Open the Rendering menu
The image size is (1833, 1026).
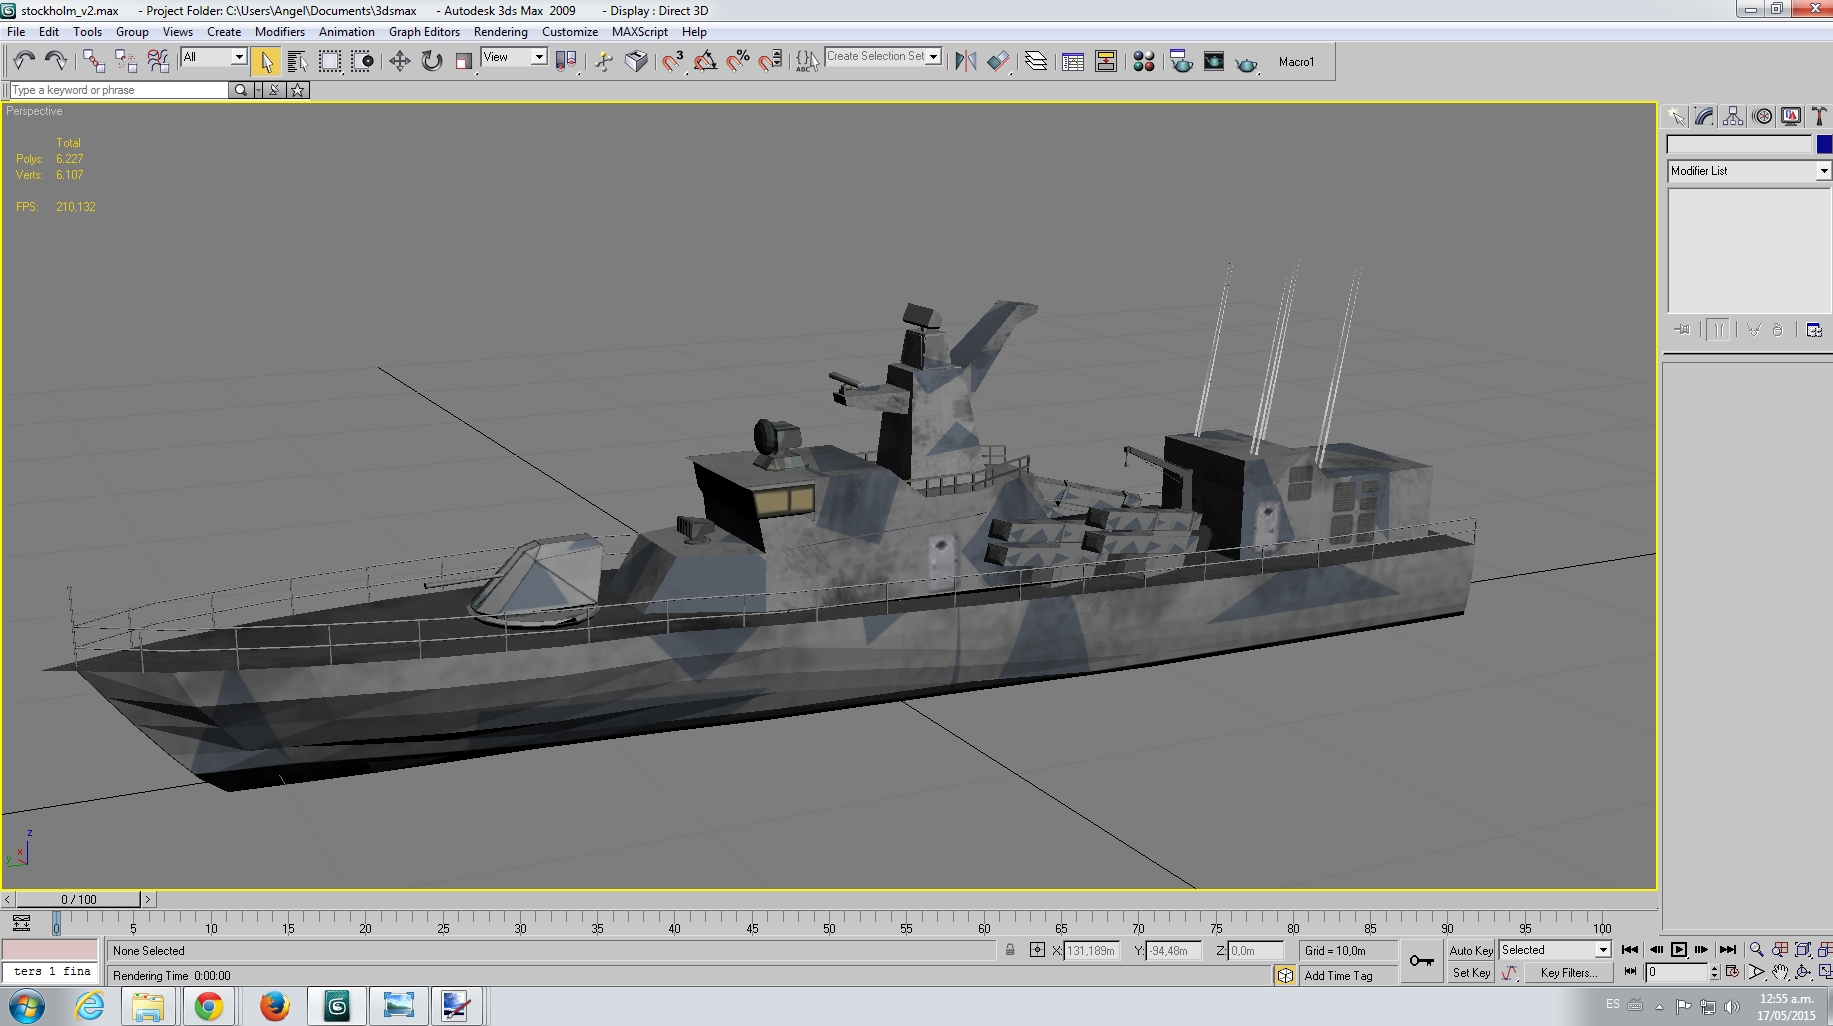pos(500,32)
